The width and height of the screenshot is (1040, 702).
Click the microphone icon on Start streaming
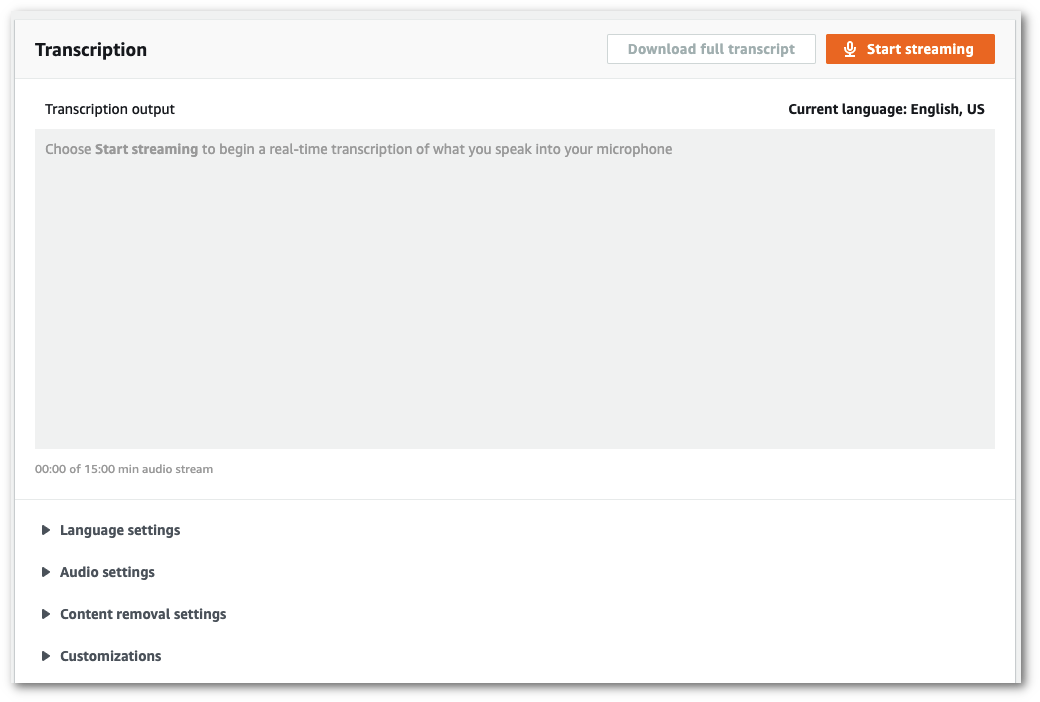(850, 48)
